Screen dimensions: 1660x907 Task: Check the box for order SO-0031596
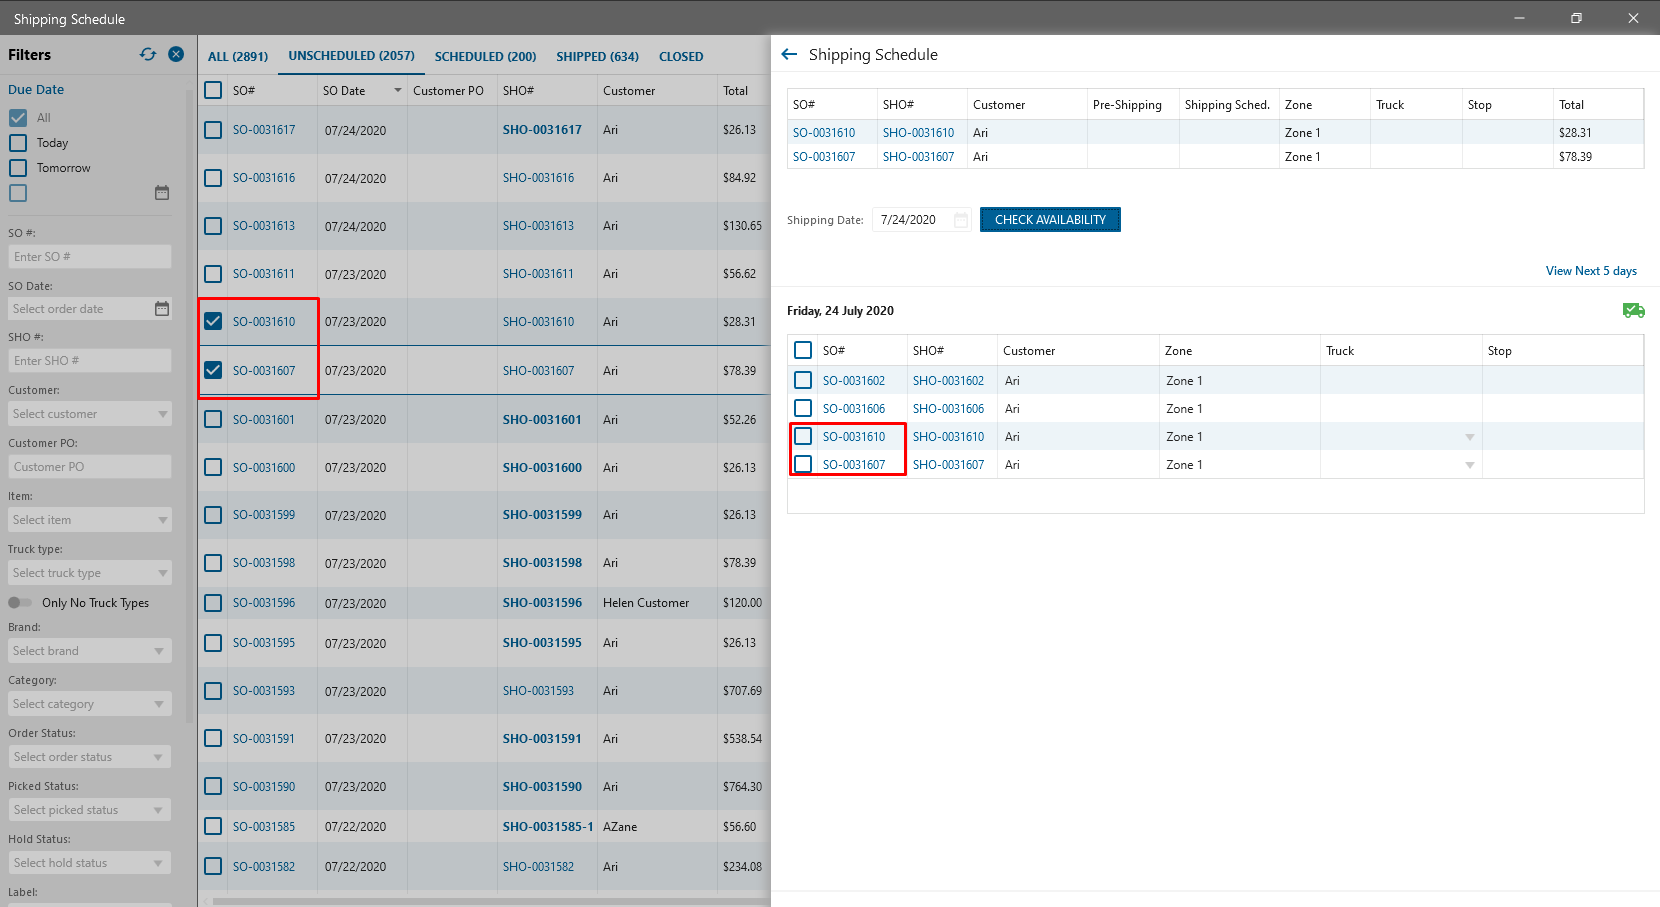click(x=213, y=603)
